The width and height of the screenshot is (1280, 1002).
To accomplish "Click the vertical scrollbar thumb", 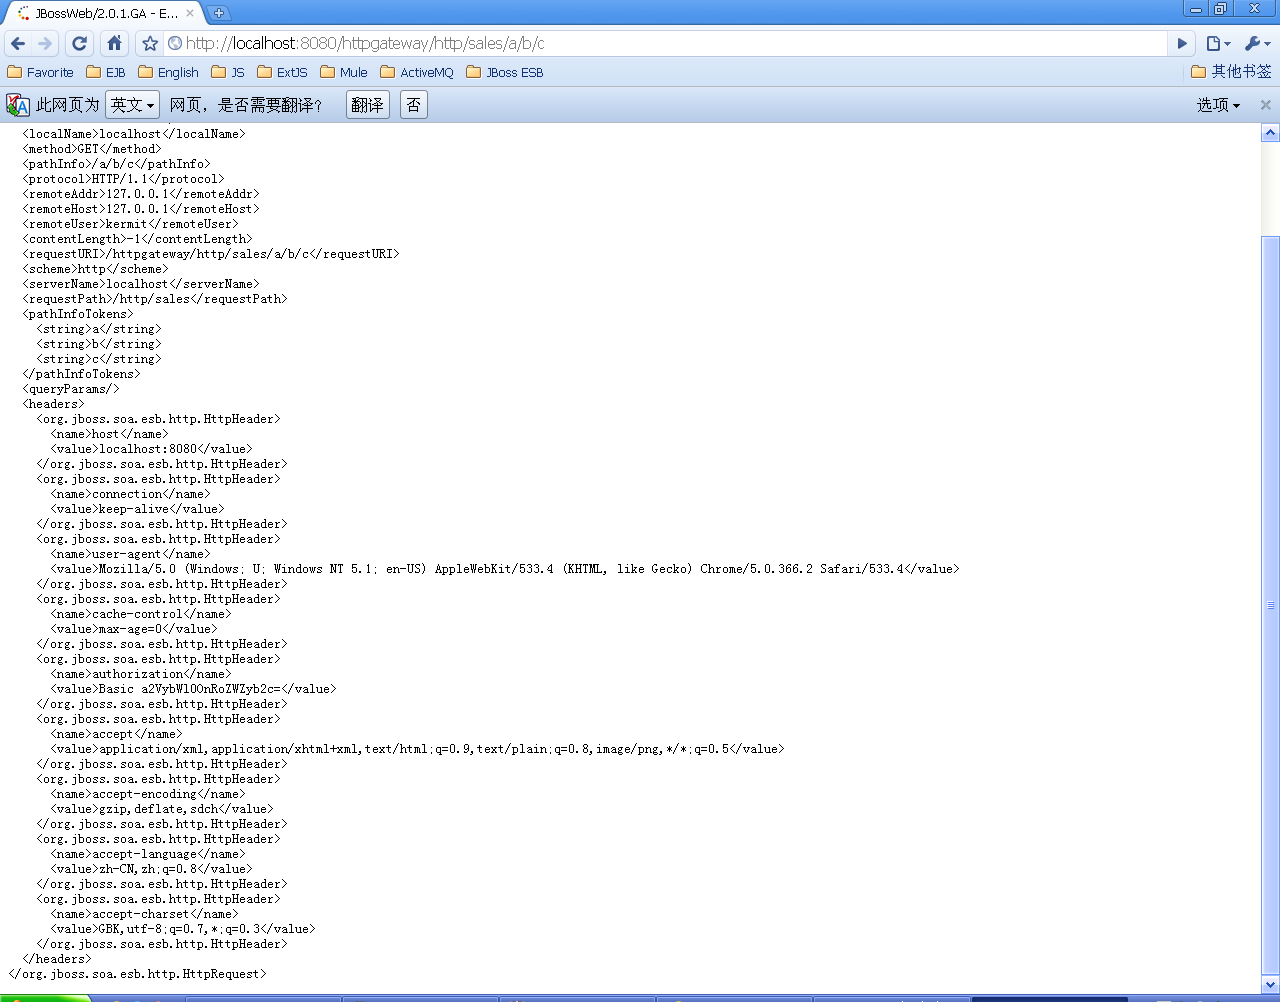I will click(1271, 604).
